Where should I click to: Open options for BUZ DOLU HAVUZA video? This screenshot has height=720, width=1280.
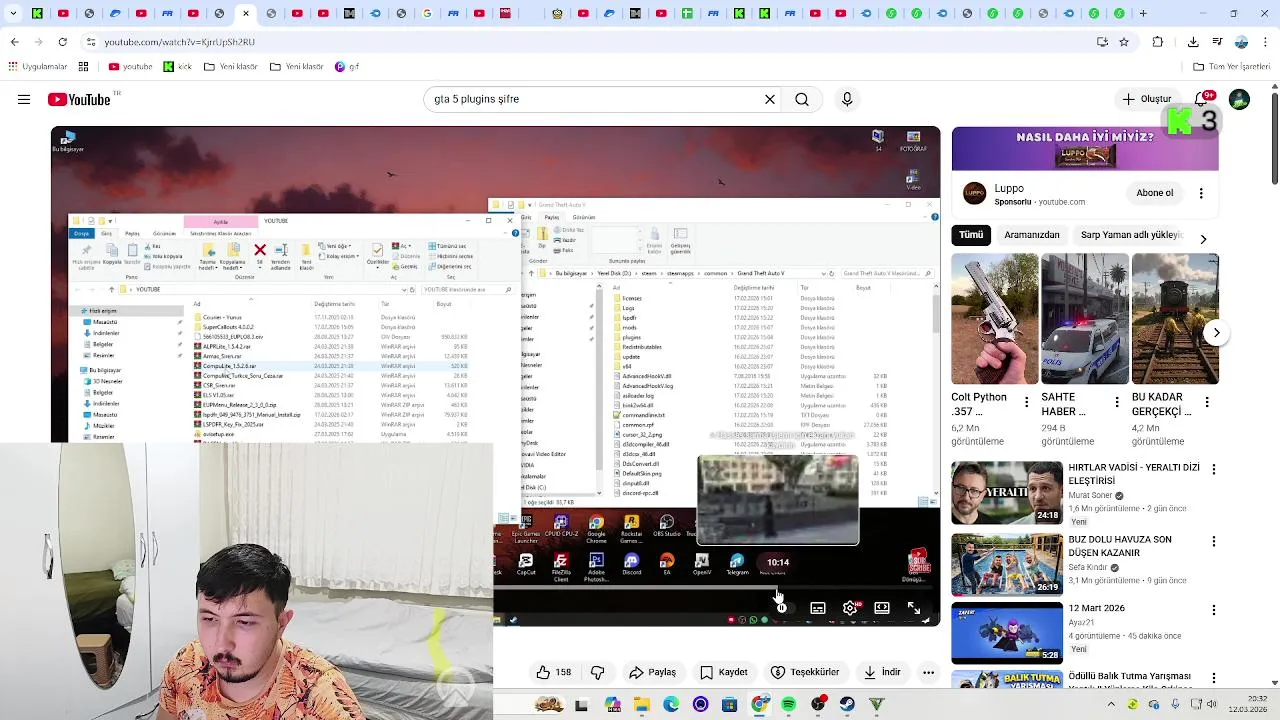pos(1214,541)
